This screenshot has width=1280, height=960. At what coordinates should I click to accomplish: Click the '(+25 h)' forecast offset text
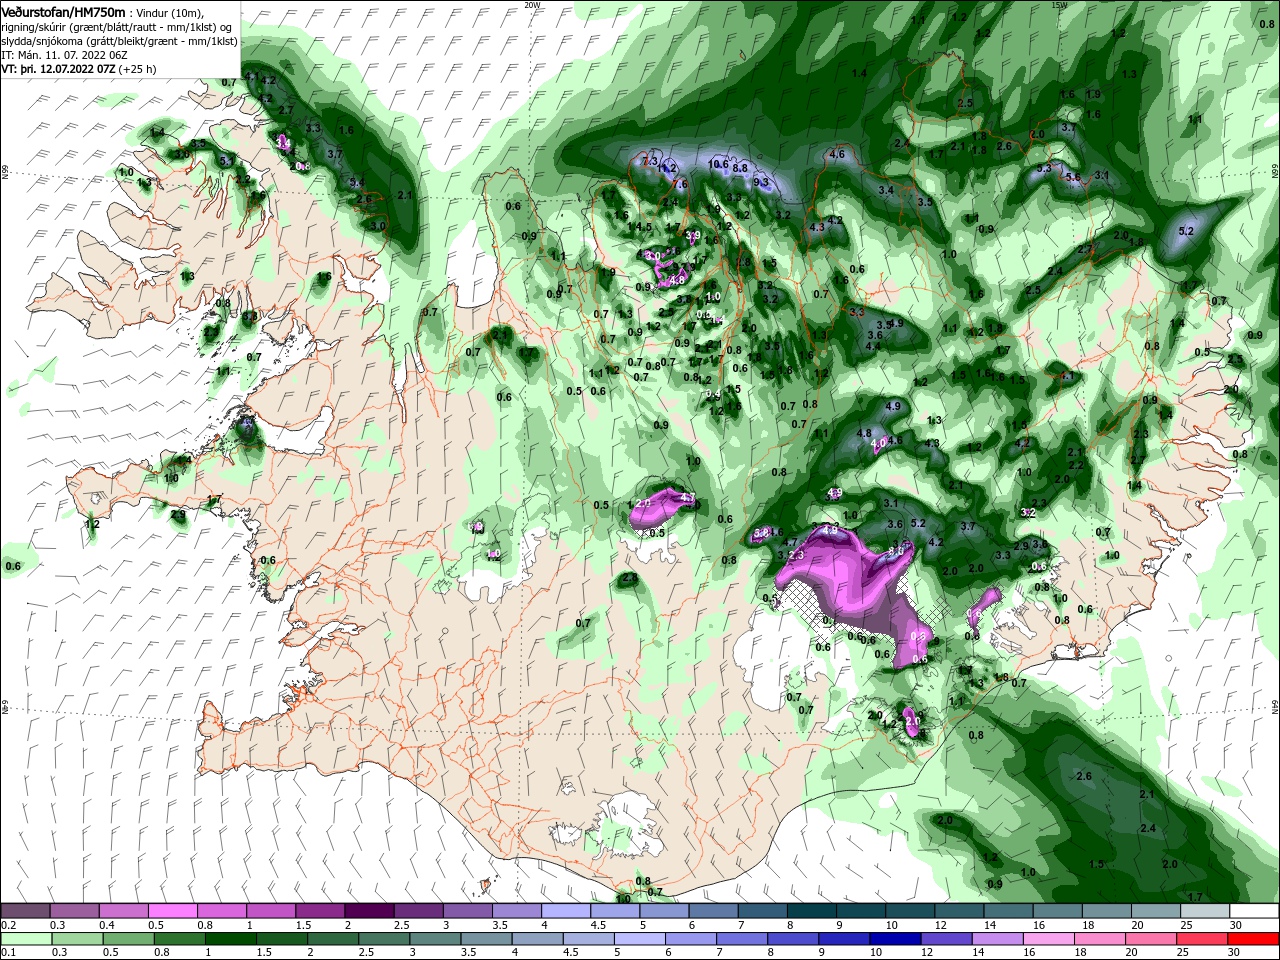(x=137, y=69)
